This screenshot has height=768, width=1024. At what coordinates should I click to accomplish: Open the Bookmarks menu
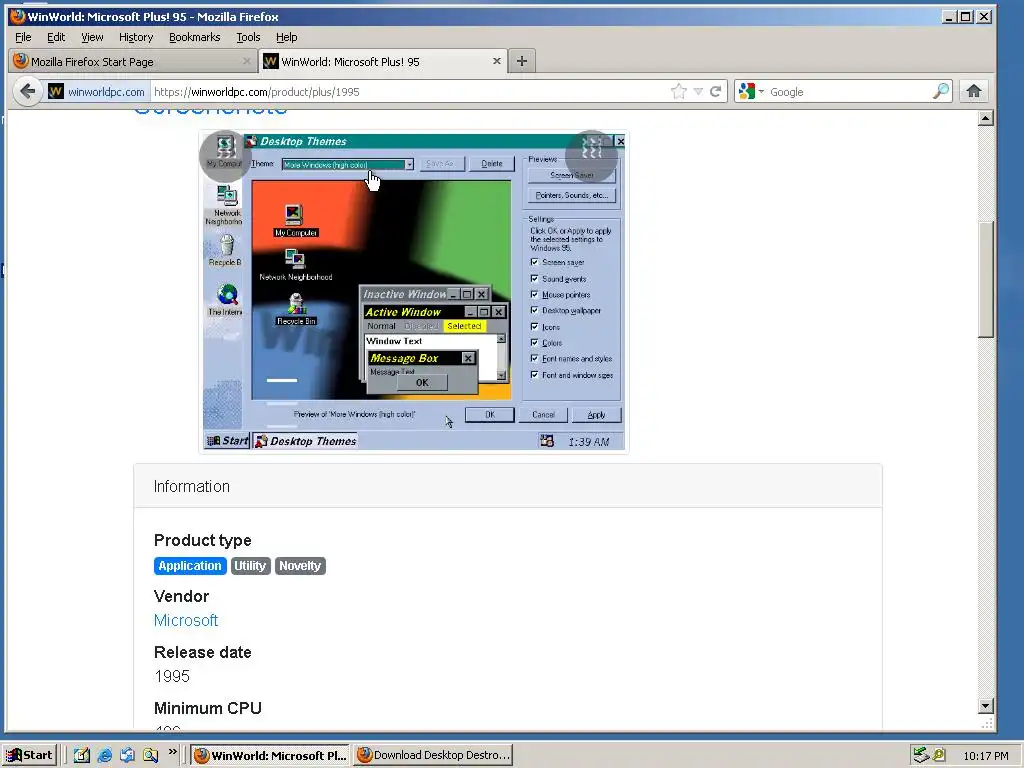(x=195, y=37)
